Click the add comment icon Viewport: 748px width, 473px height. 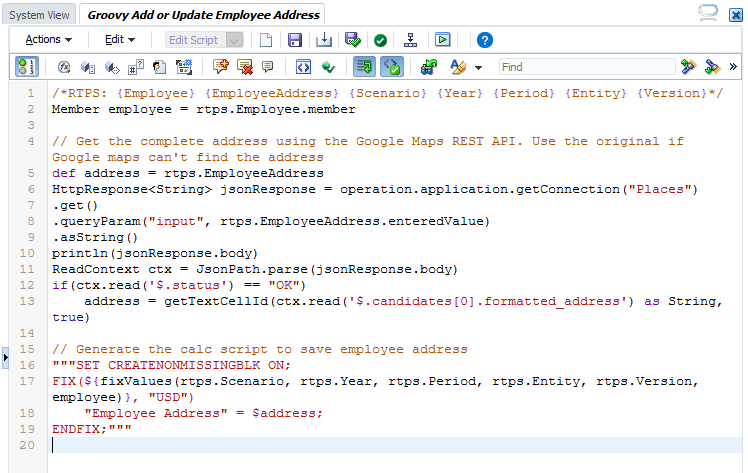pyautogui.click(x=221, y=67)
